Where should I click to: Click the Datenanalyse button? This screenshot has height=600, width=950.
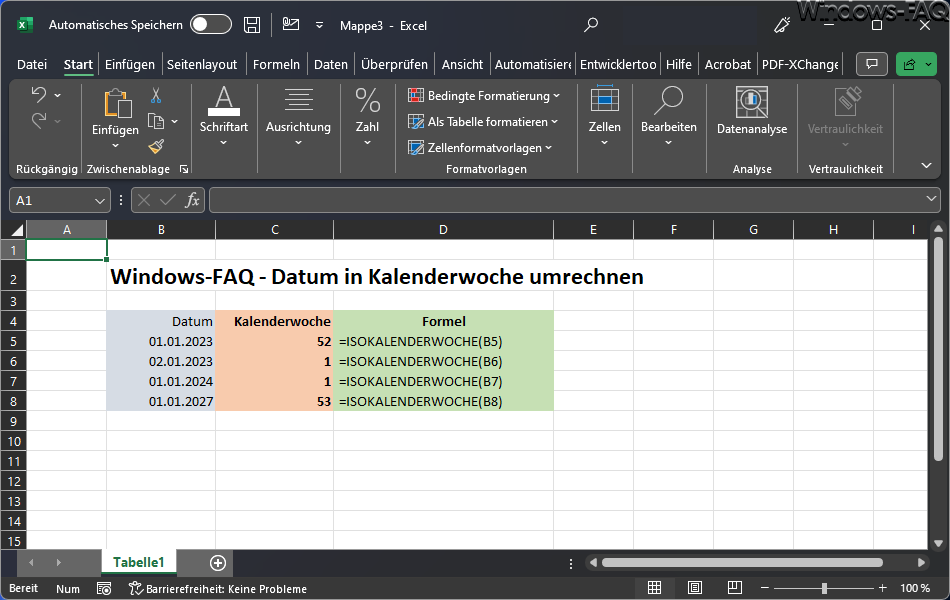point(752,110)
